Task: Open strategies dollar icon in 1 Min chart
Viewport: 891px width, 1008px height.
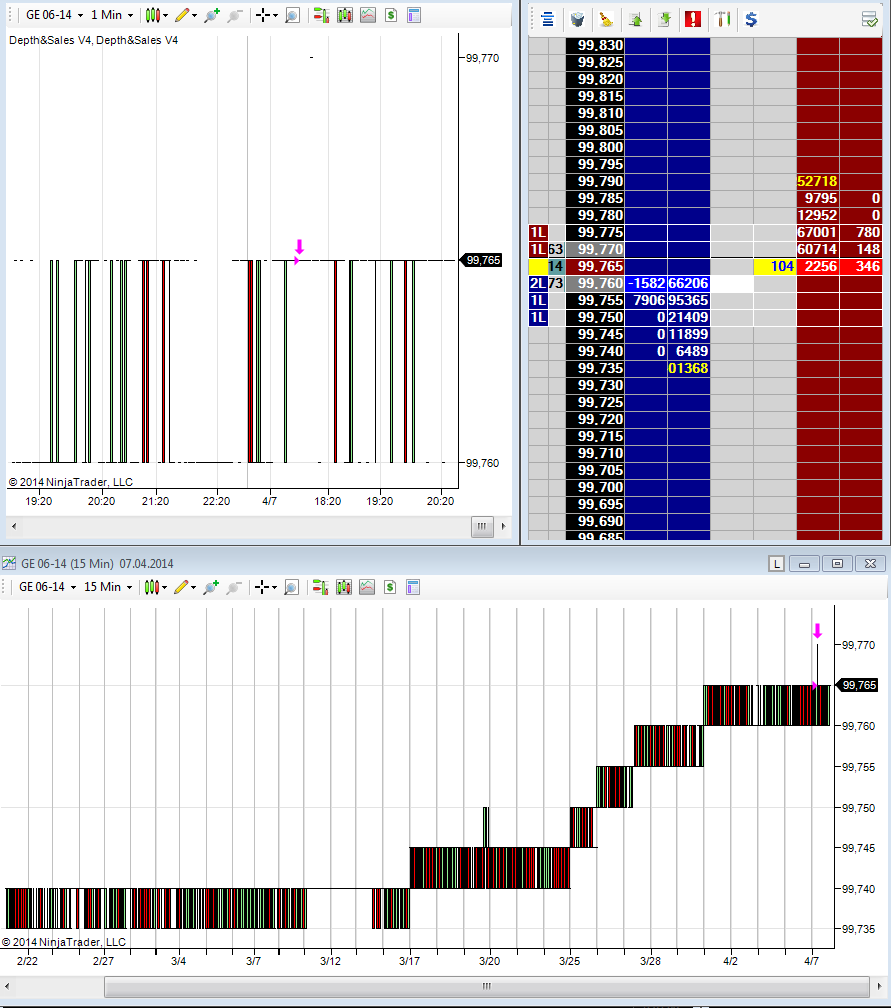Action: coord(391,15)
